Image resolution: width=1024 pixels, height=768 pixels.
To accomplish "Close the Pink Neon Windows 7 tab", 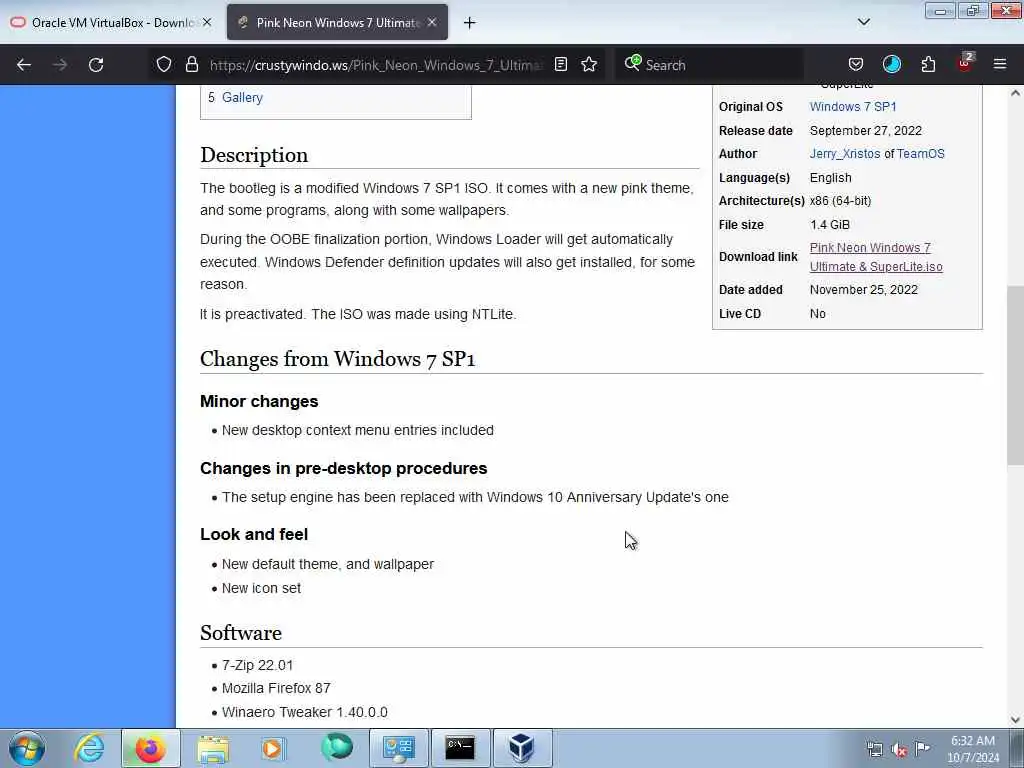I will pyautogui.click(x=432, y=22).
